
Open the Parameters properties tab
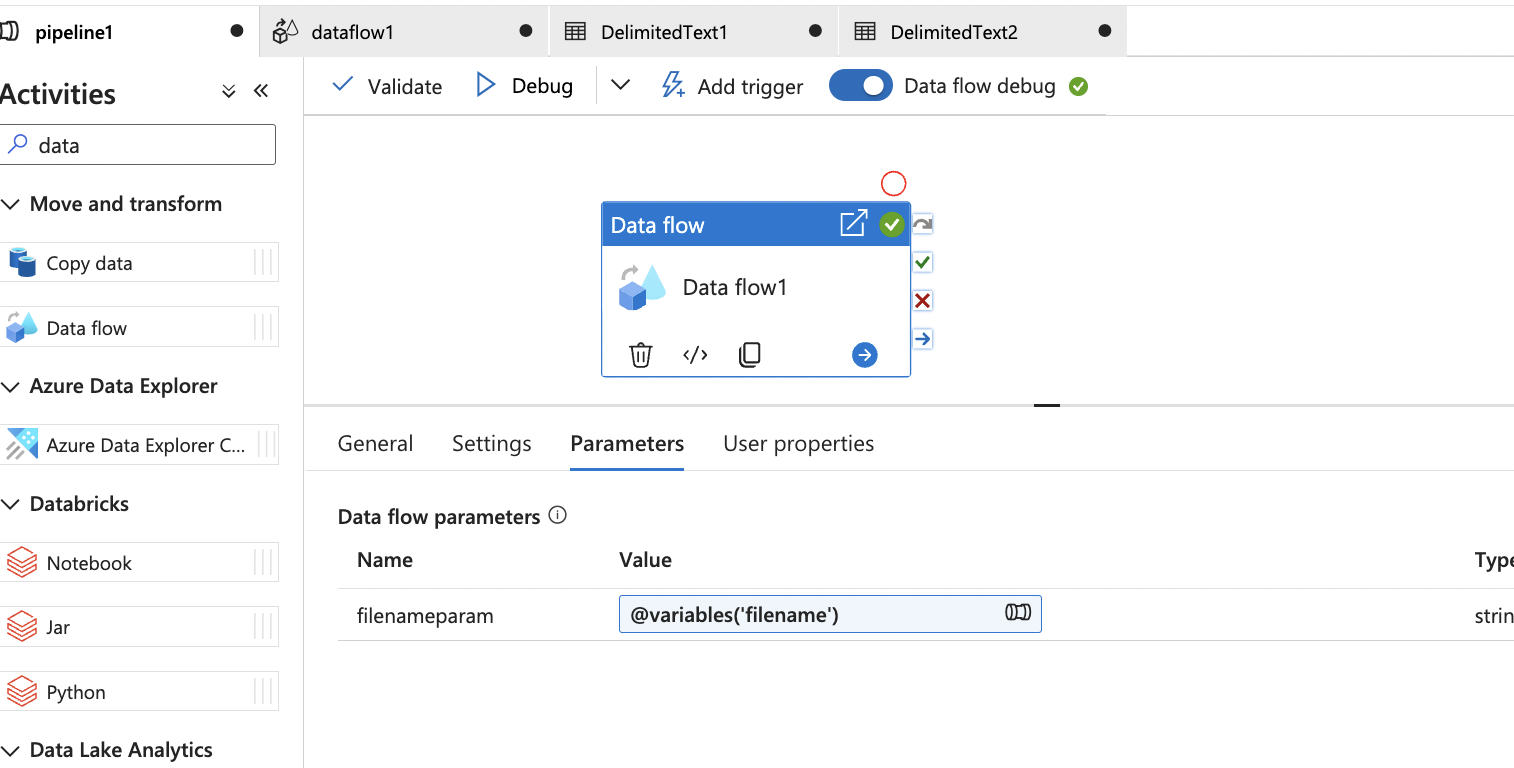click(627, 444)
